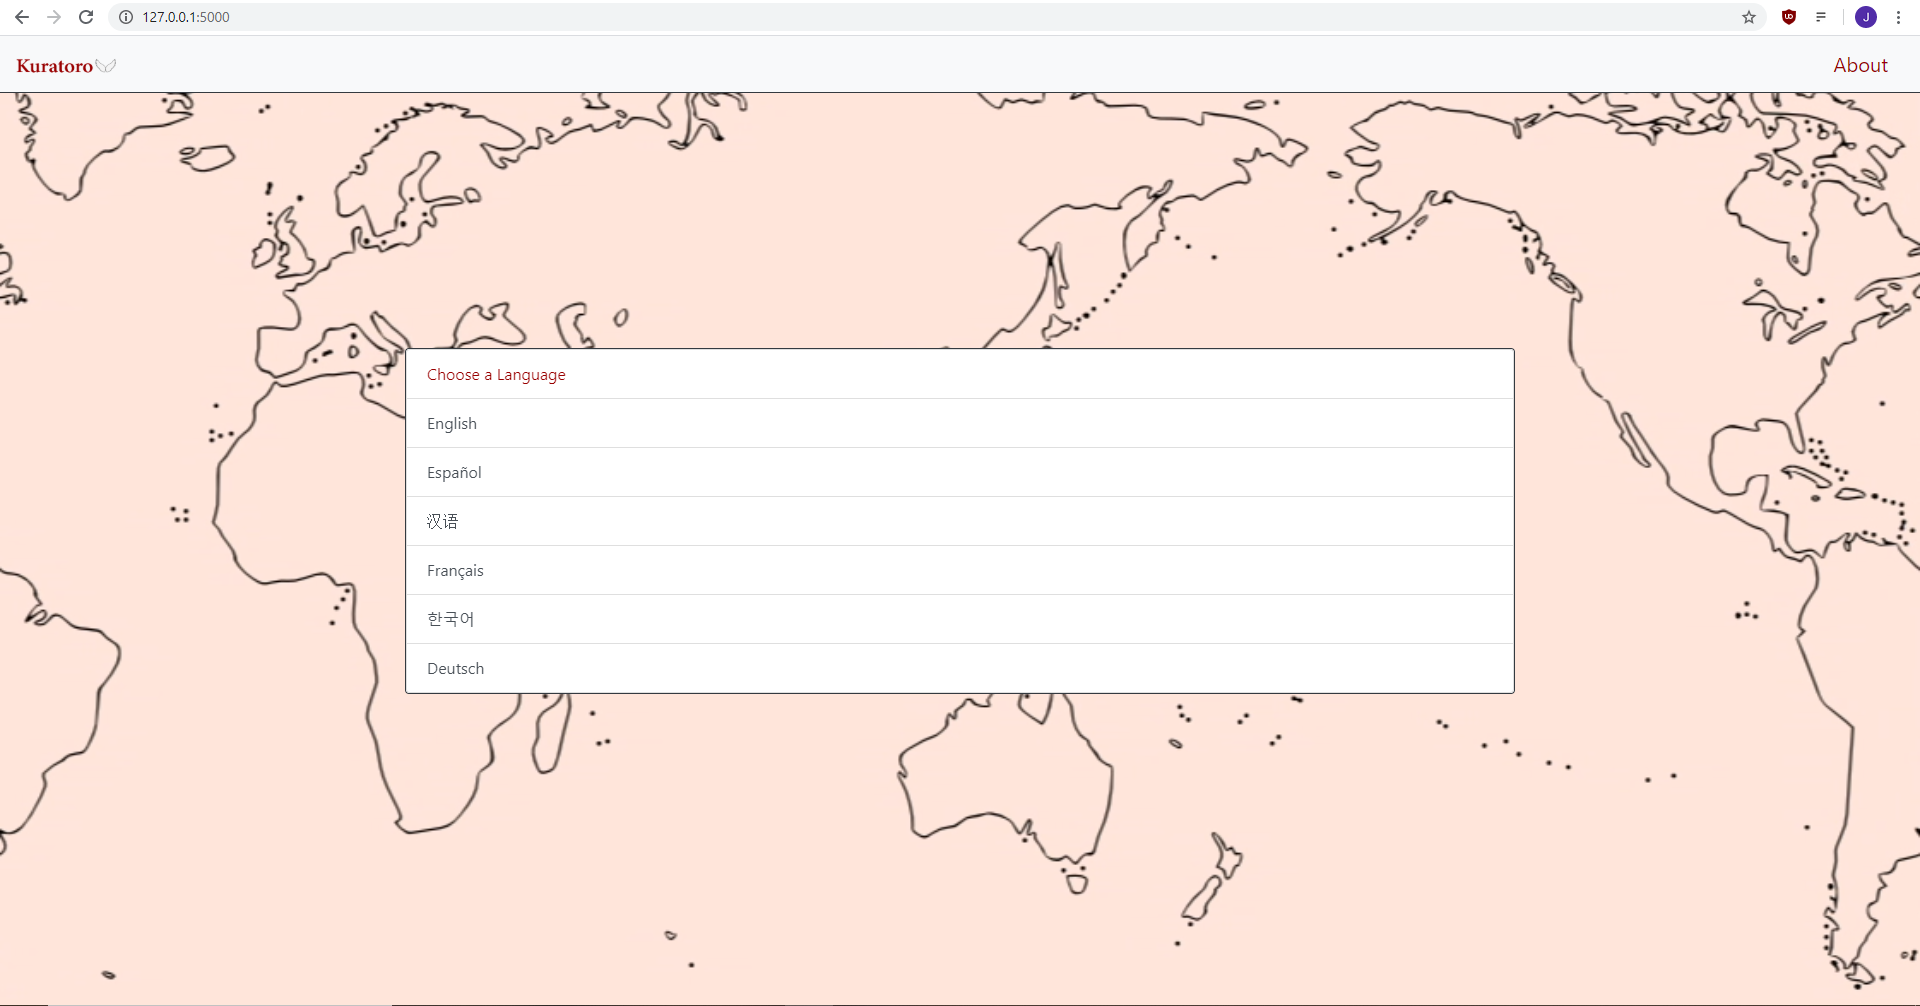
Task: Select Español language option
Action: (x=960, y=472)
